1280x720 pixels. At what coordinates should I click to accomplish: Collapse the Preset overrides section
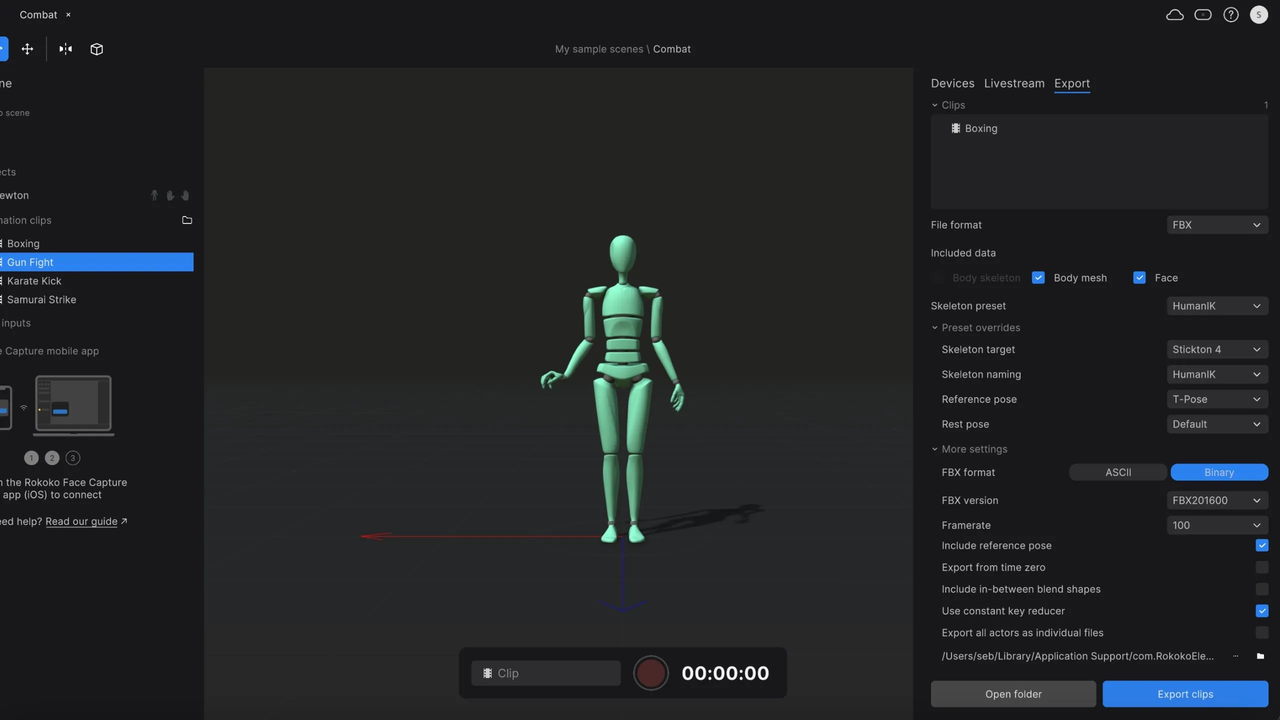(x=934, y=327)
